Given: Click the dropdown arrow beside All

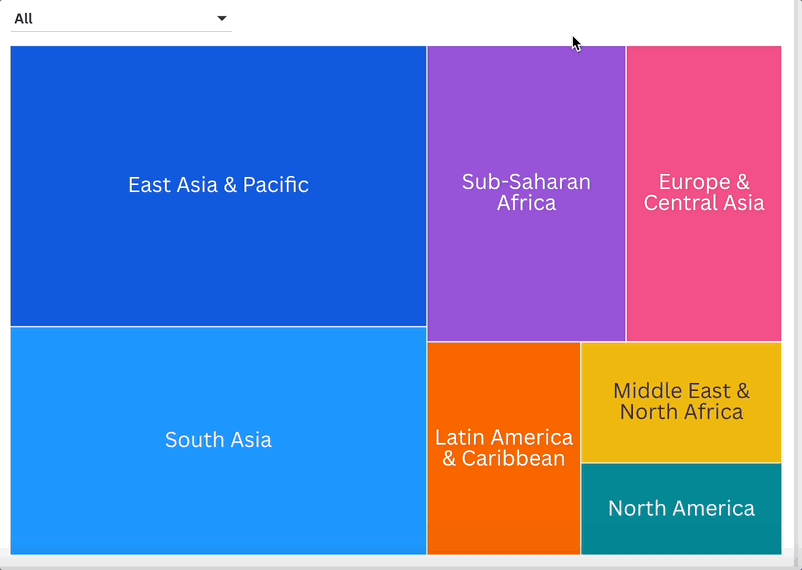Looking at the screenshot, I should pyautogui.click(x=222, y=18).
